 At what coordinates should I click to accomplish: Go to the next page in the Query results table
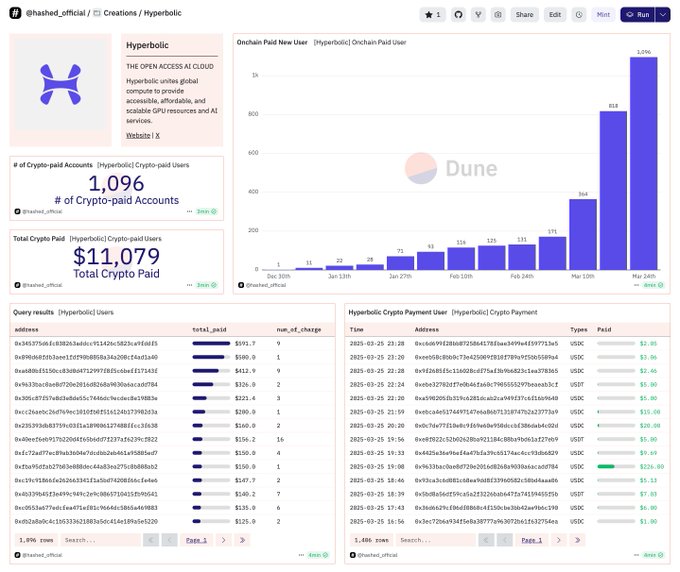(x=223, y=540)
